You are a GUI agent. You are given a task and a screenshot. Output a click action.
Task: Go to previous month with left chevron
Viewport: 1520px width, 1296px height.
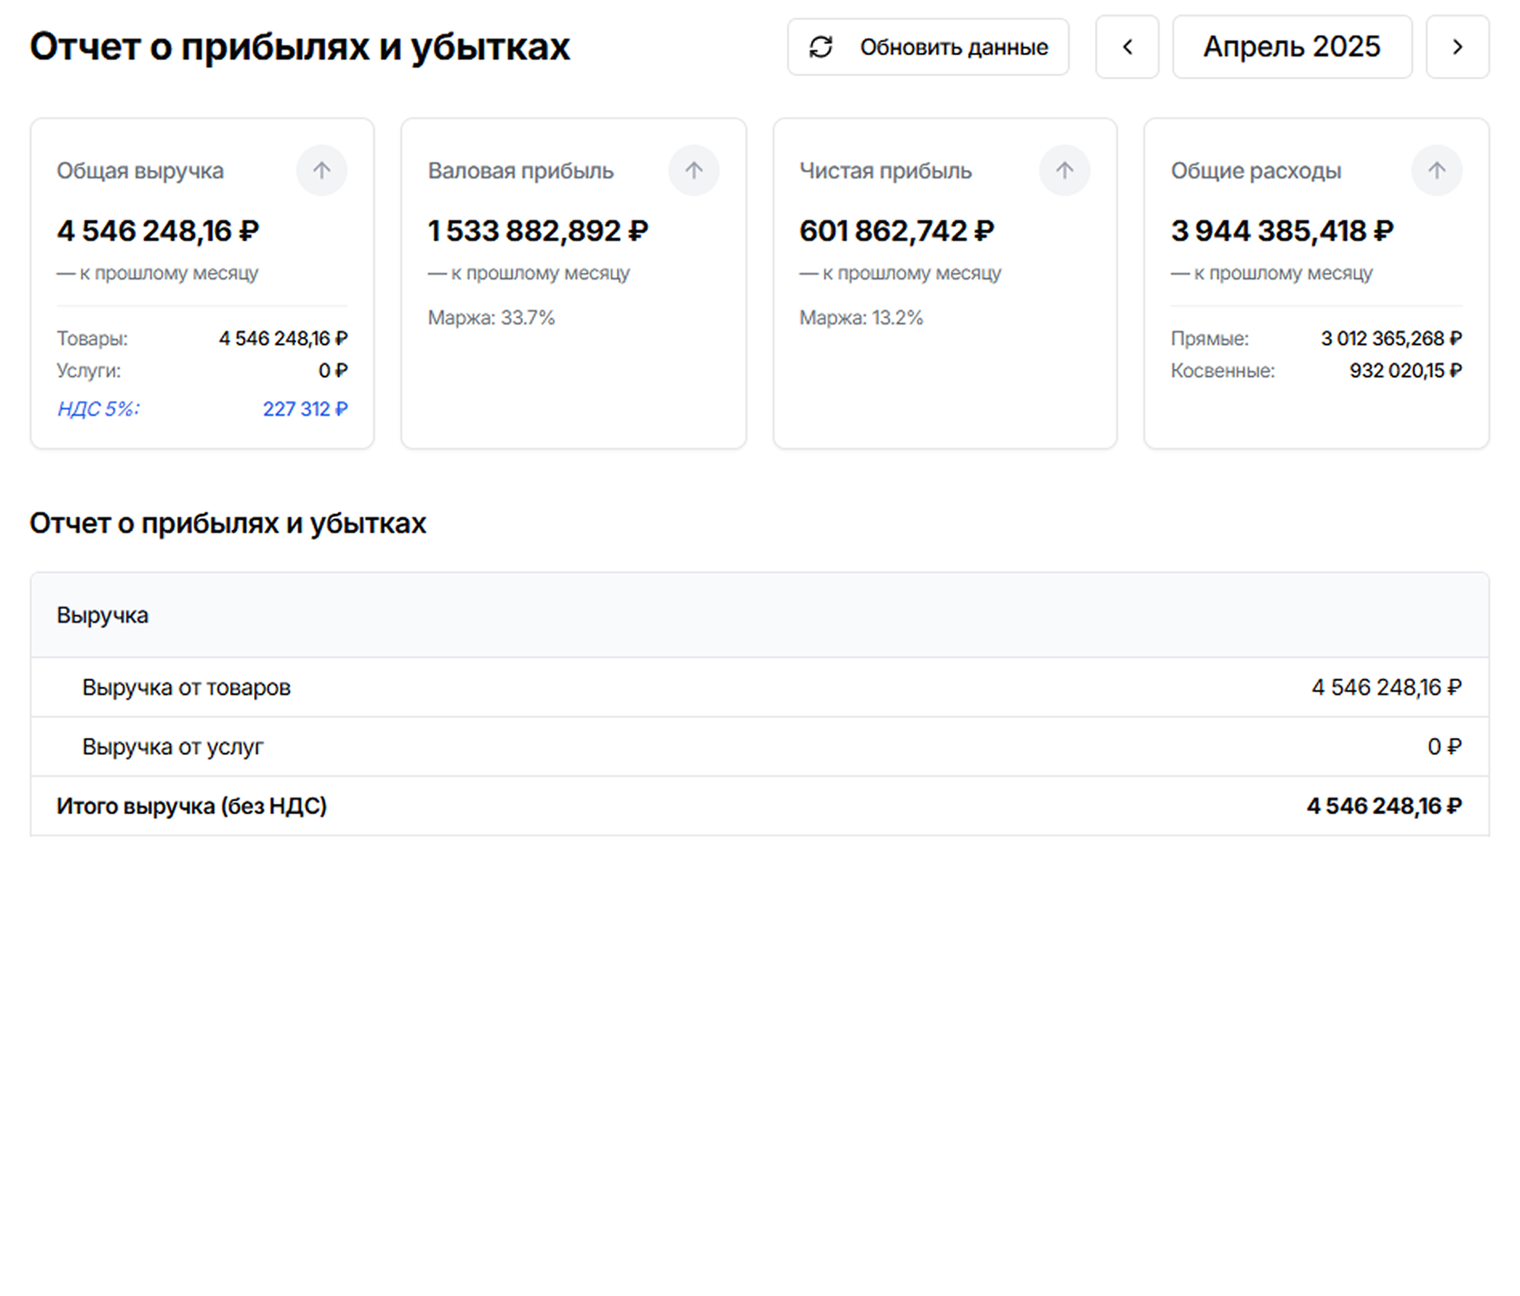[1127, 47]
